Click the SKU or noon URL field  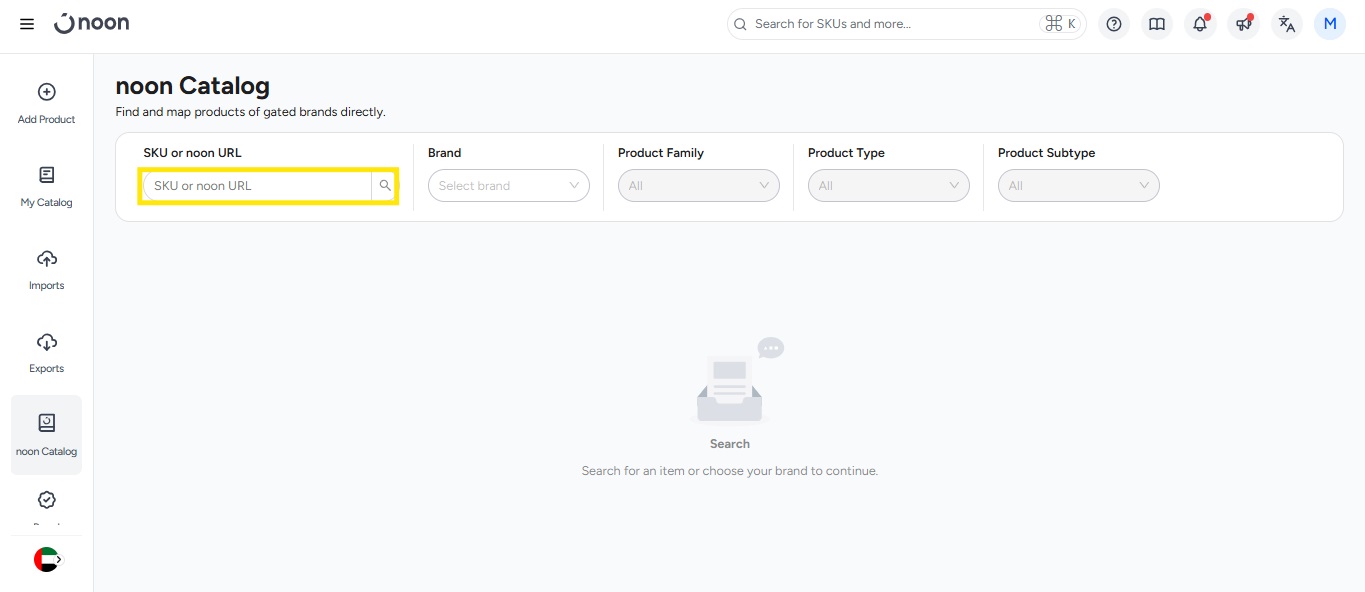257,186
